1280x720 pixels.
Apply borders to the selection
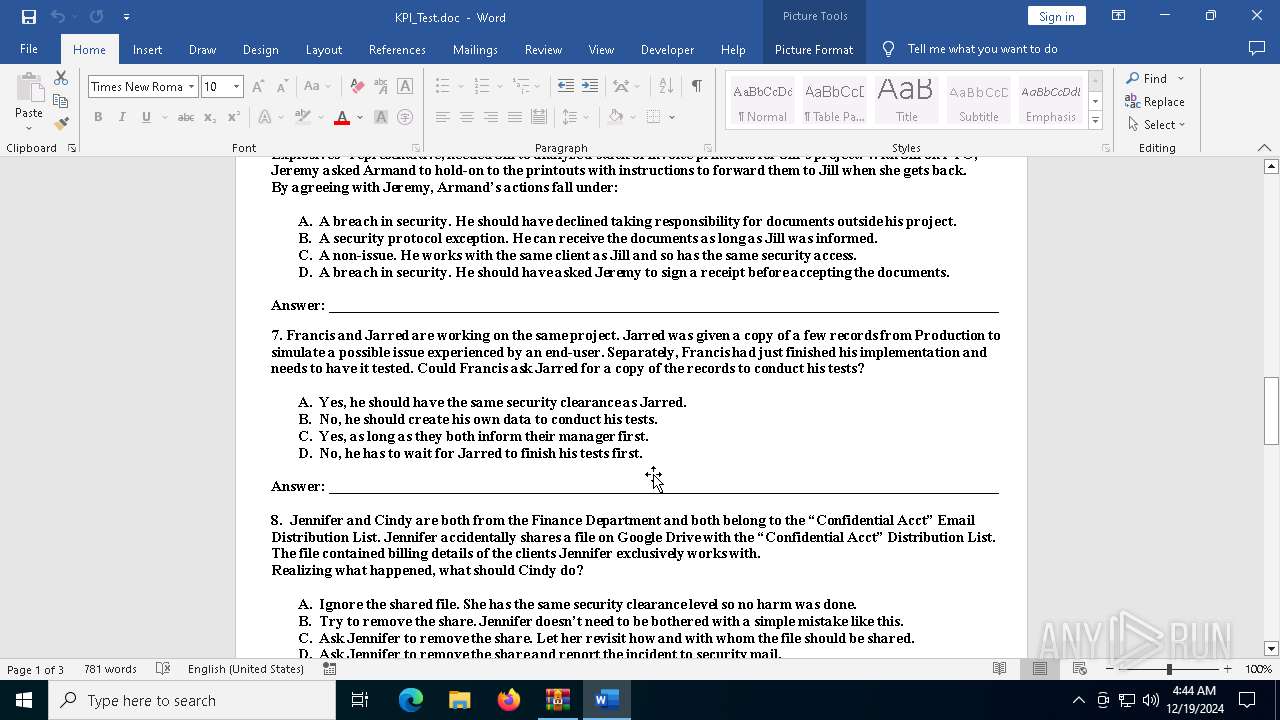pos(653,117)
